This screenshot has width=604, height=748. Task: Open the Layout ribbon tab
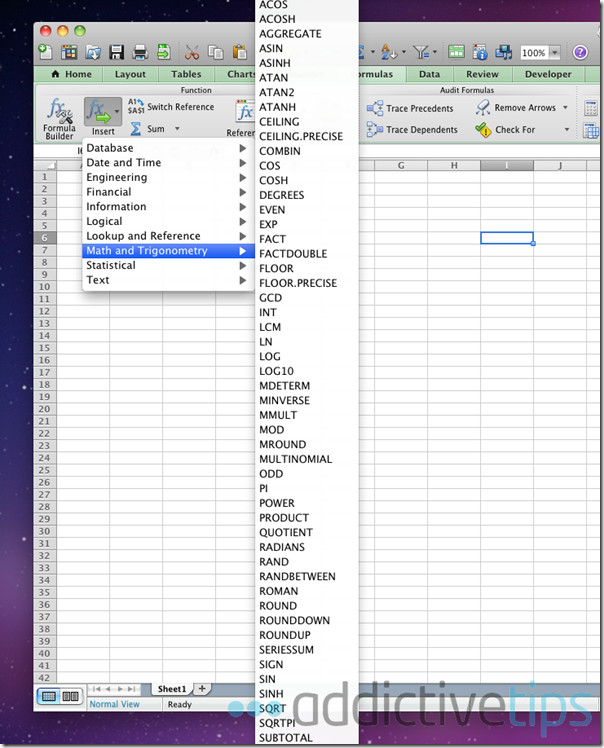click(x=130, y=74)
